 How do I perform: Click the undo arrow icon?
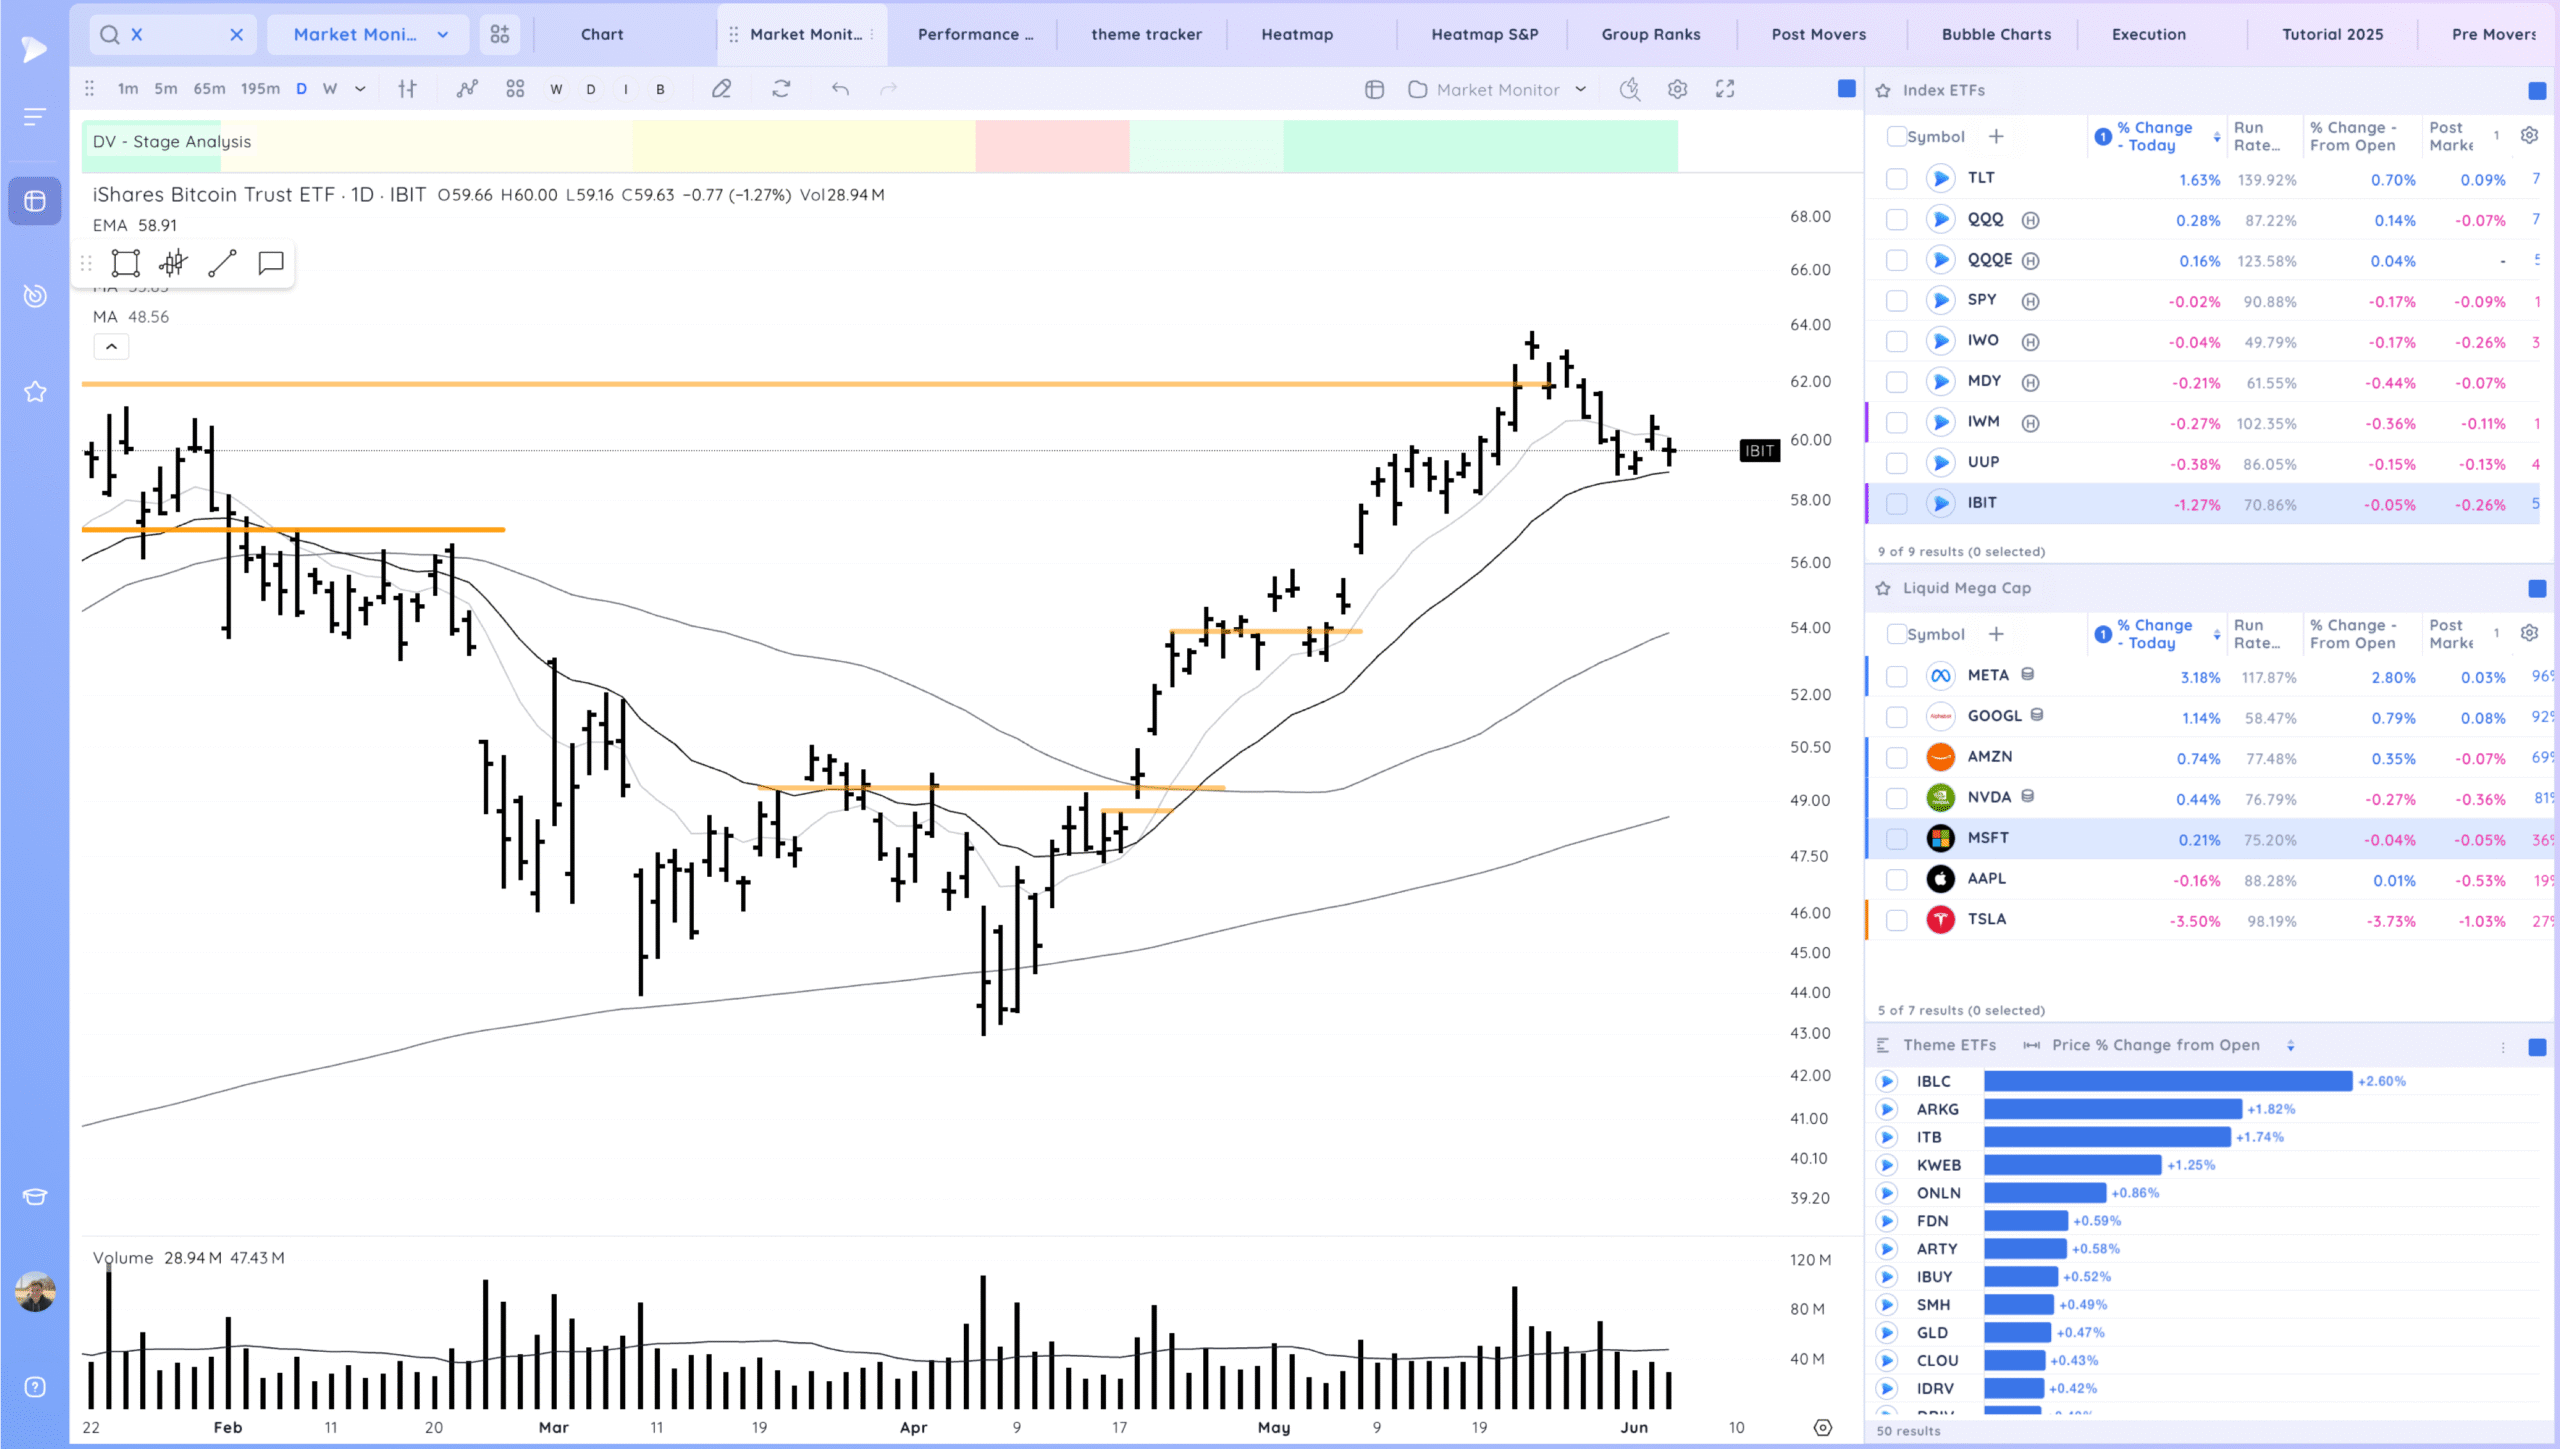(x=840, y=89)
